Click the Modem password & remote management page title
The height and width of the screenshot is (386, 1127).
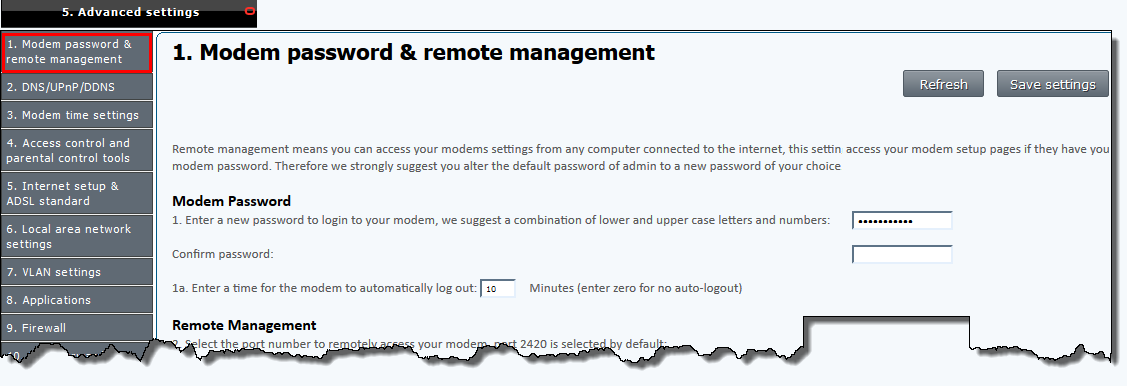(x=414, y=52)
